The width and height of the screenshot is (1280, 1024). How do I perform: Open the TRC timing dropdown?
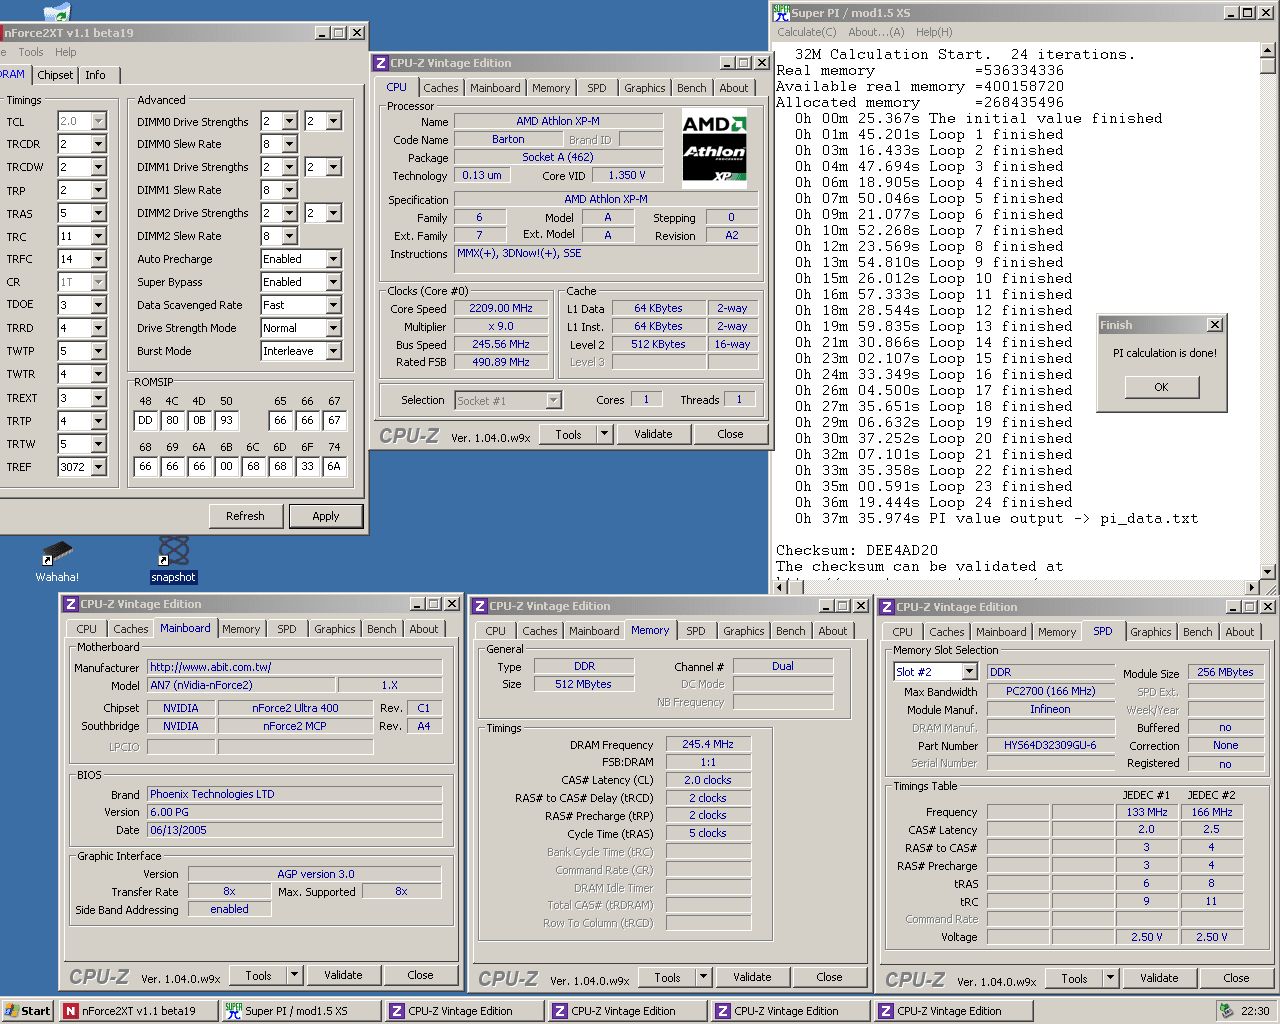tap(98, 236)
